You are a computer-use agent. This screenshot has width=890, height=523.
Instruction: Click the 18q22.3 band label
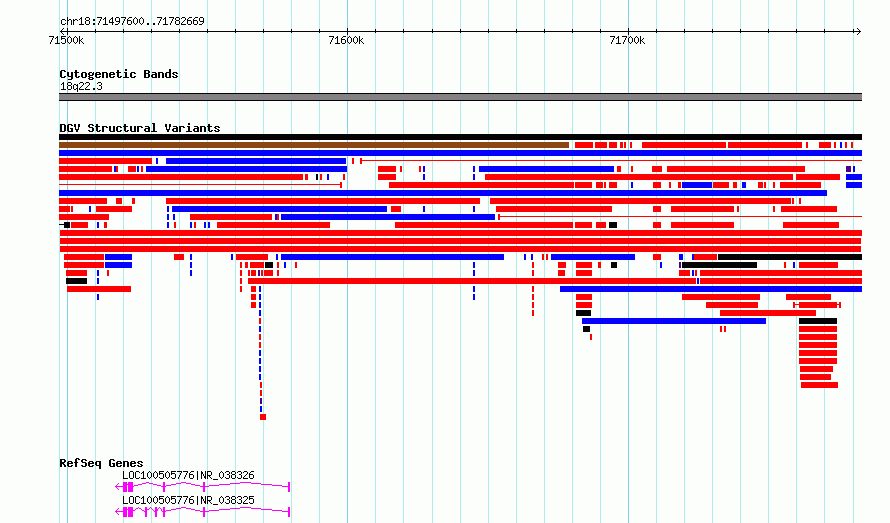(81, 86)
